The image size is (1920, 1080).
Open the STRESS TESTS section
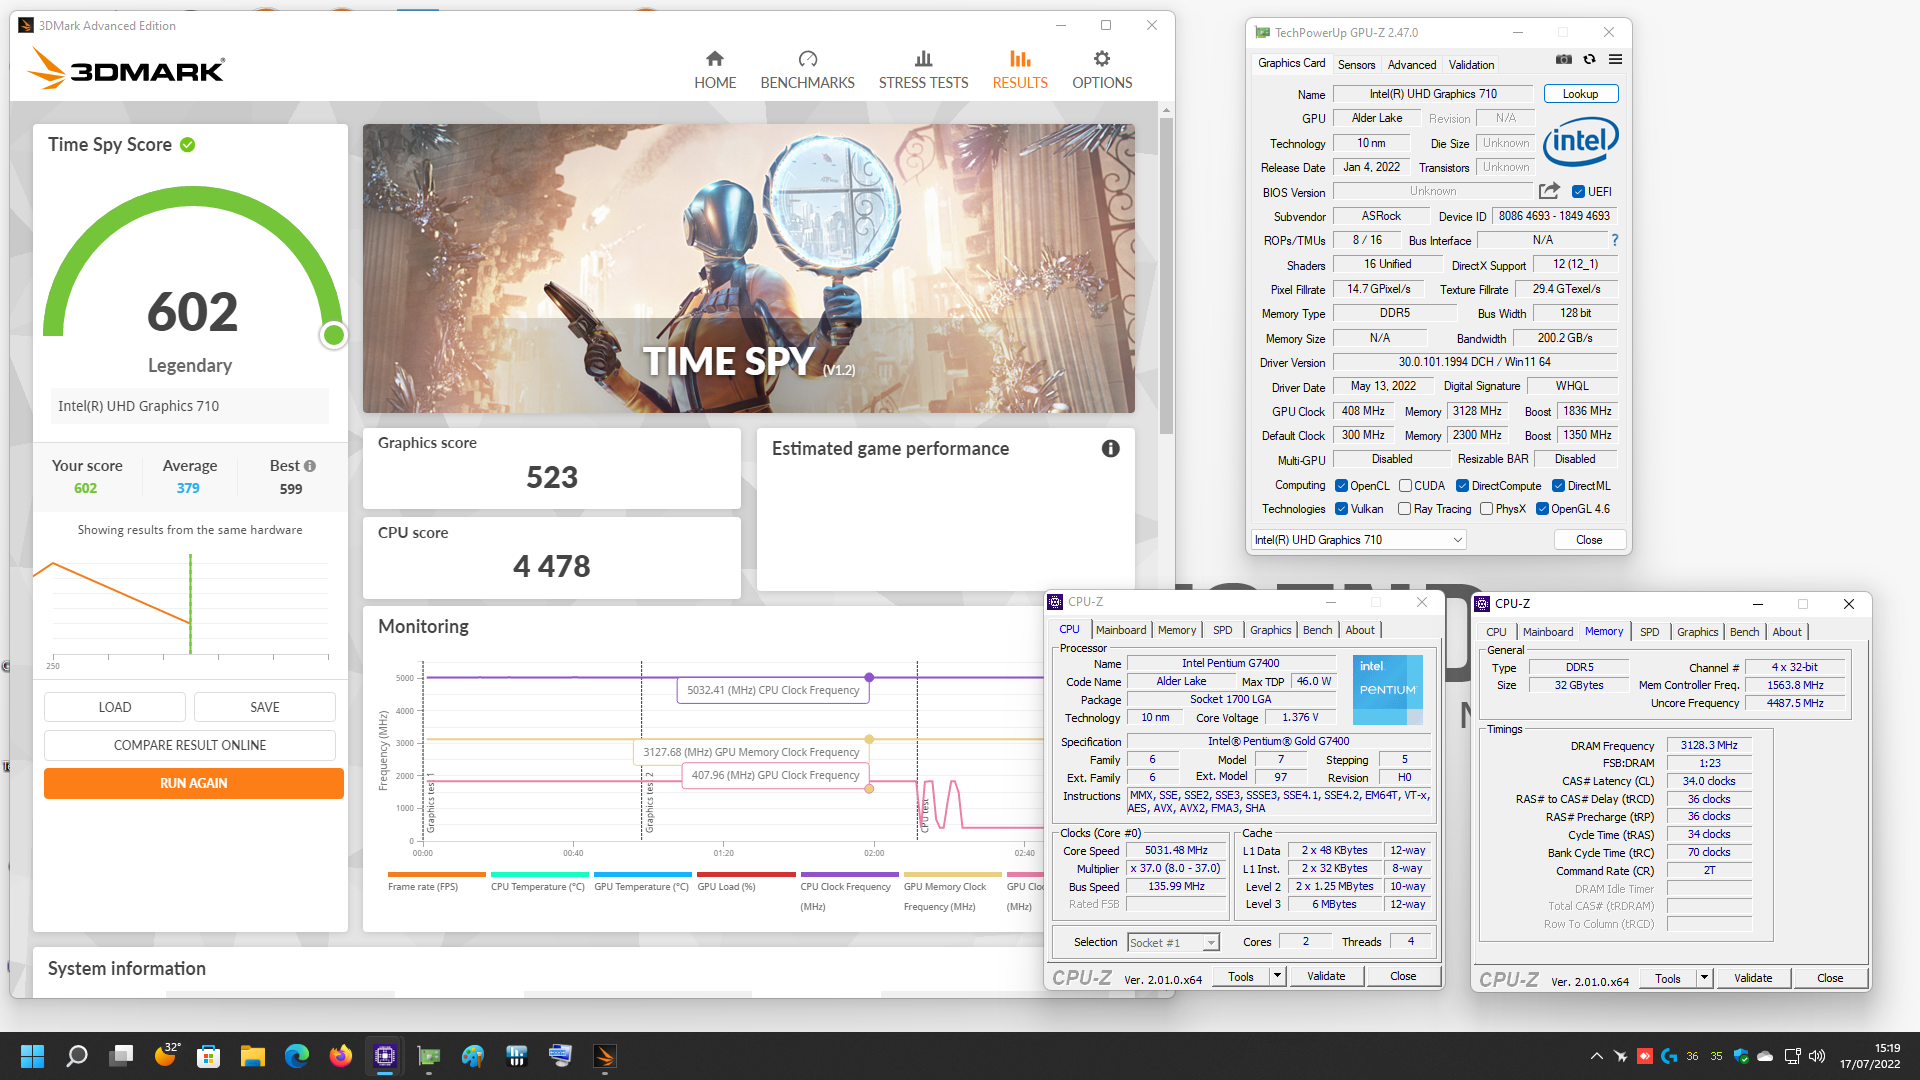[x=923, y=70]
